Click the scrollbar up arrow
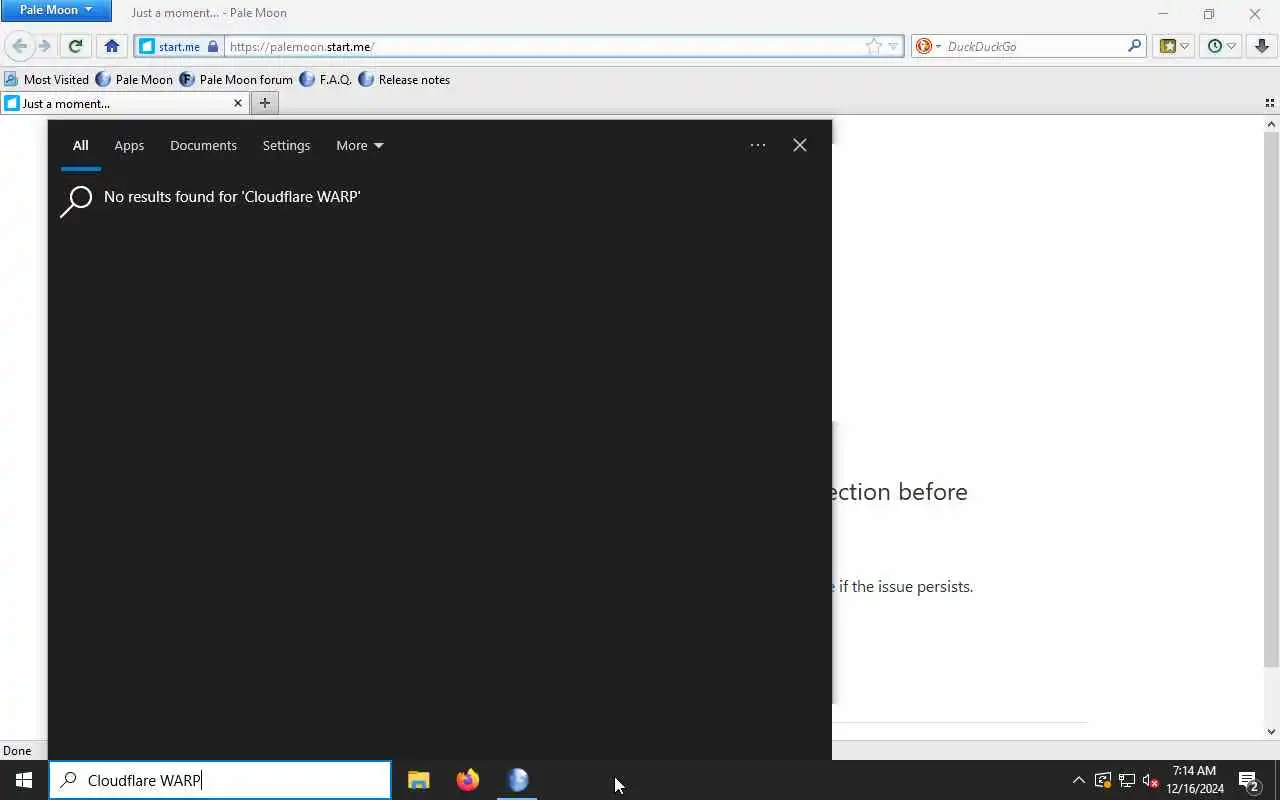 tap(1271, 124)
